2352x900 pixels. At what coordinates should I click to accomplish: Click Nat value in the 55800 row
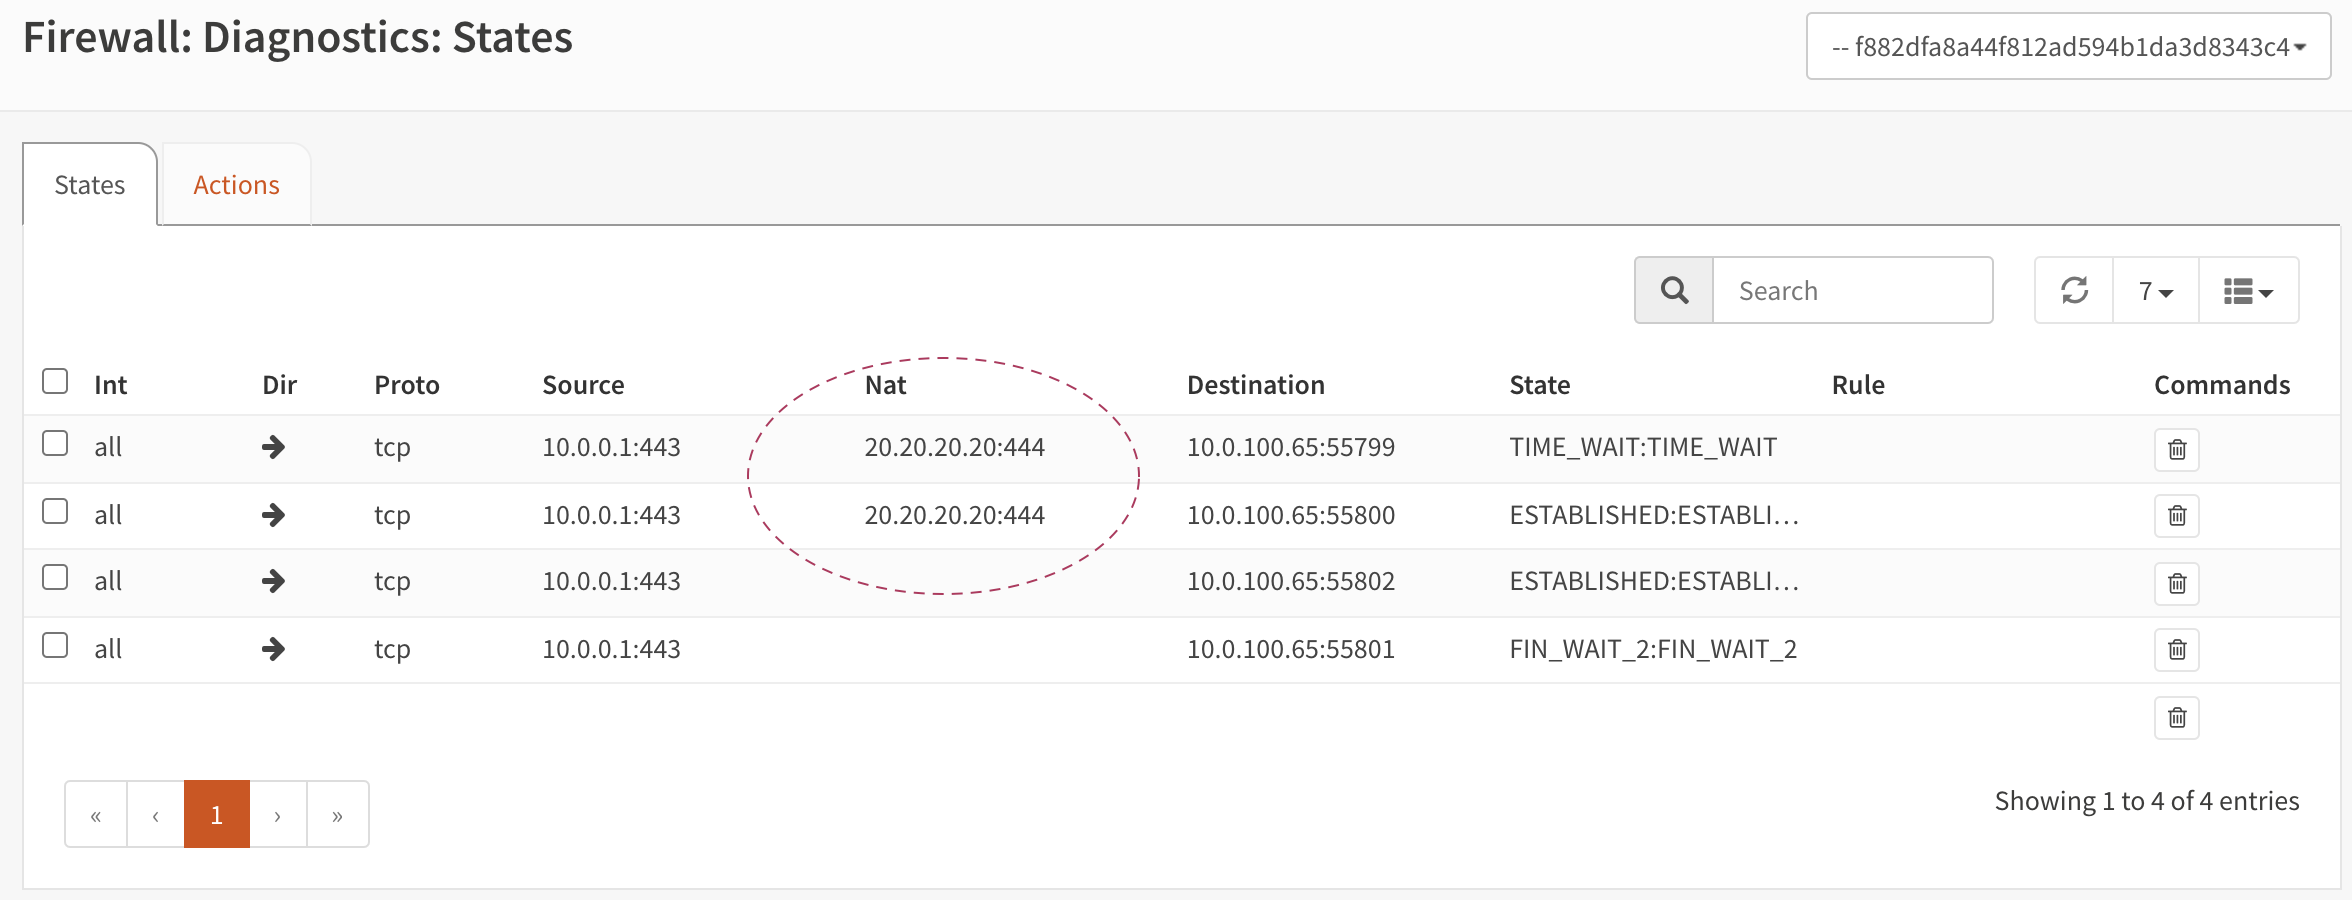(x=954, y=515)
